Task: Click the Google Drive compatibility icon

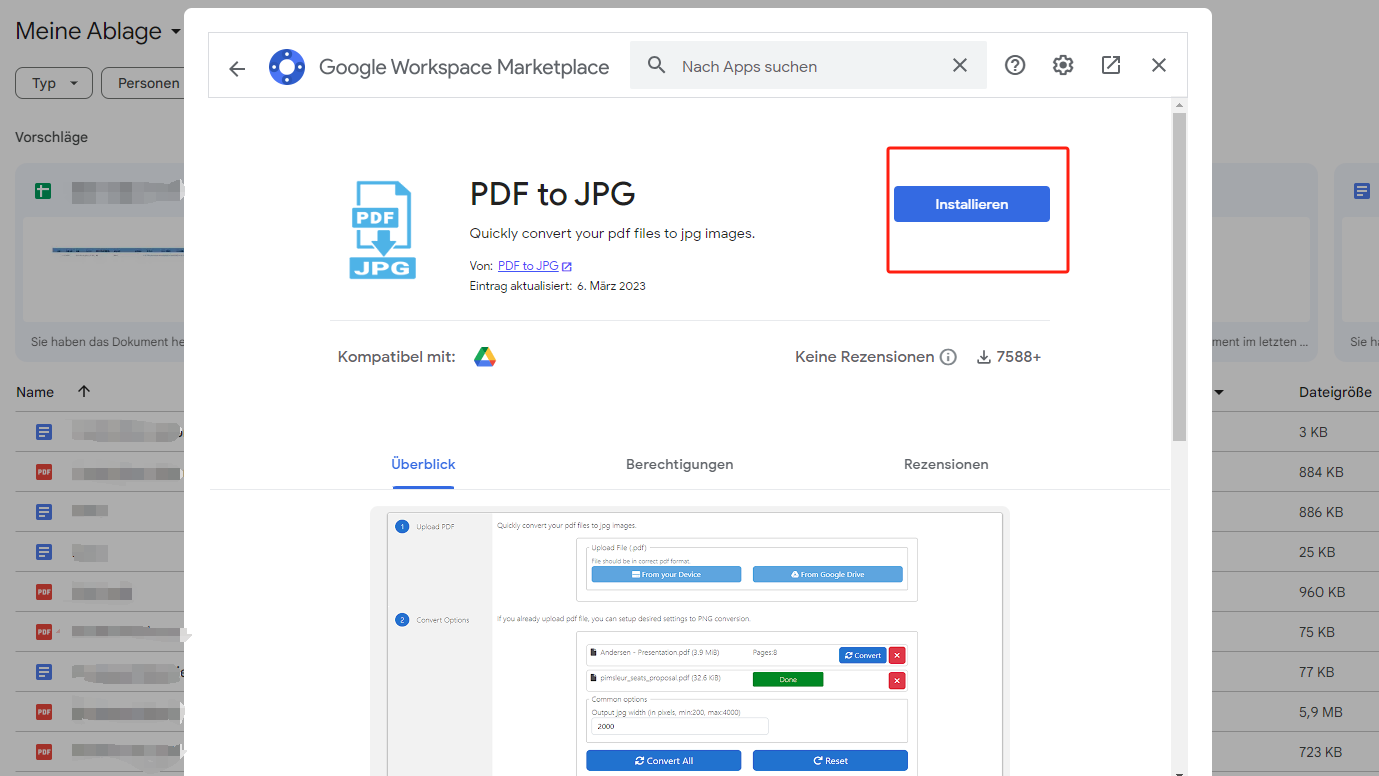Action: point(485,357)
